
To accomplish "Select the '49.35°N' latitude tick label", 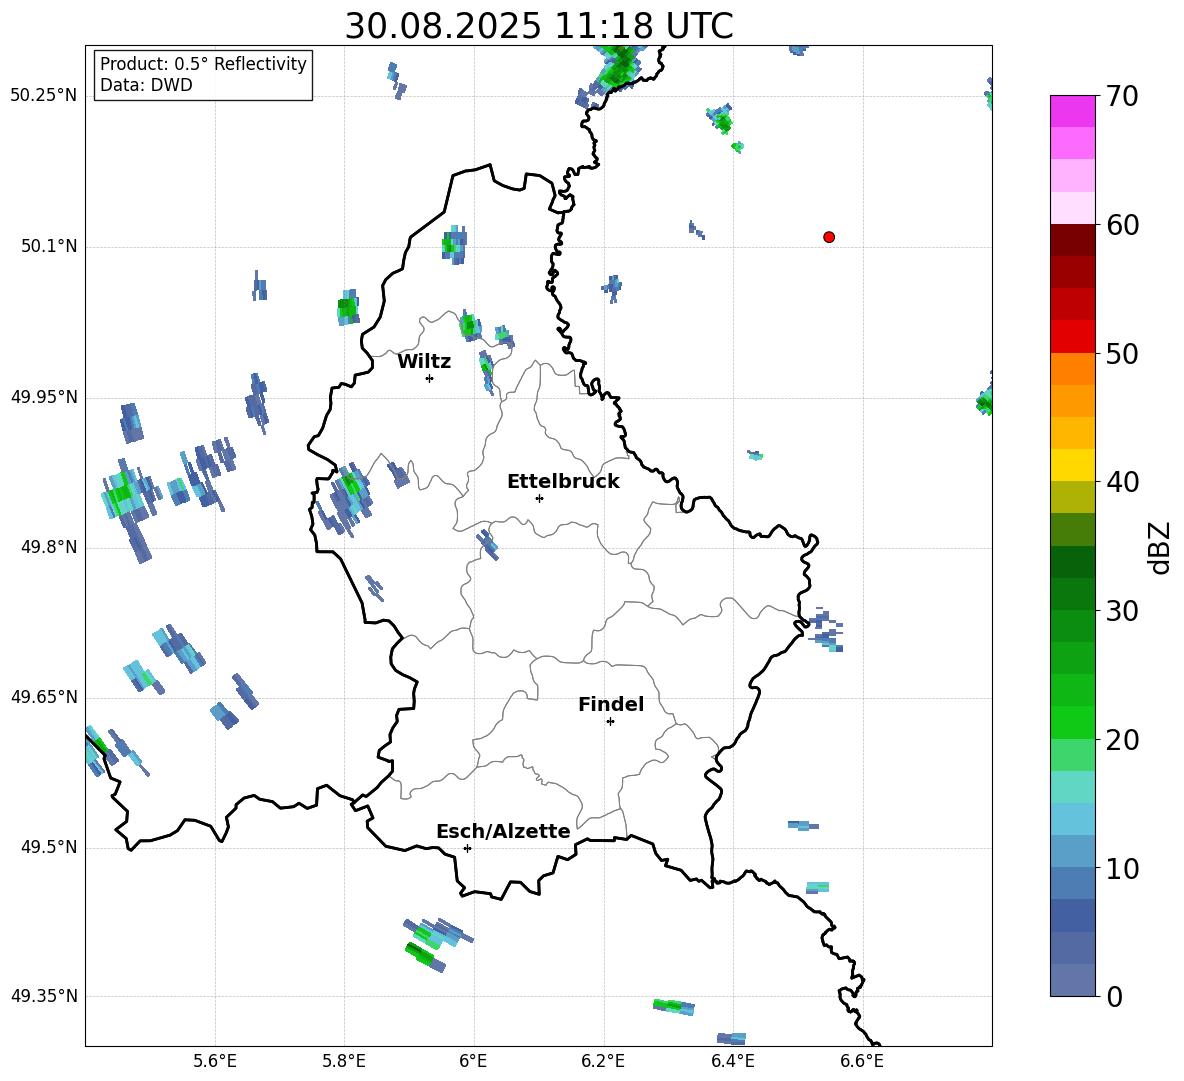I will (43, 997).
